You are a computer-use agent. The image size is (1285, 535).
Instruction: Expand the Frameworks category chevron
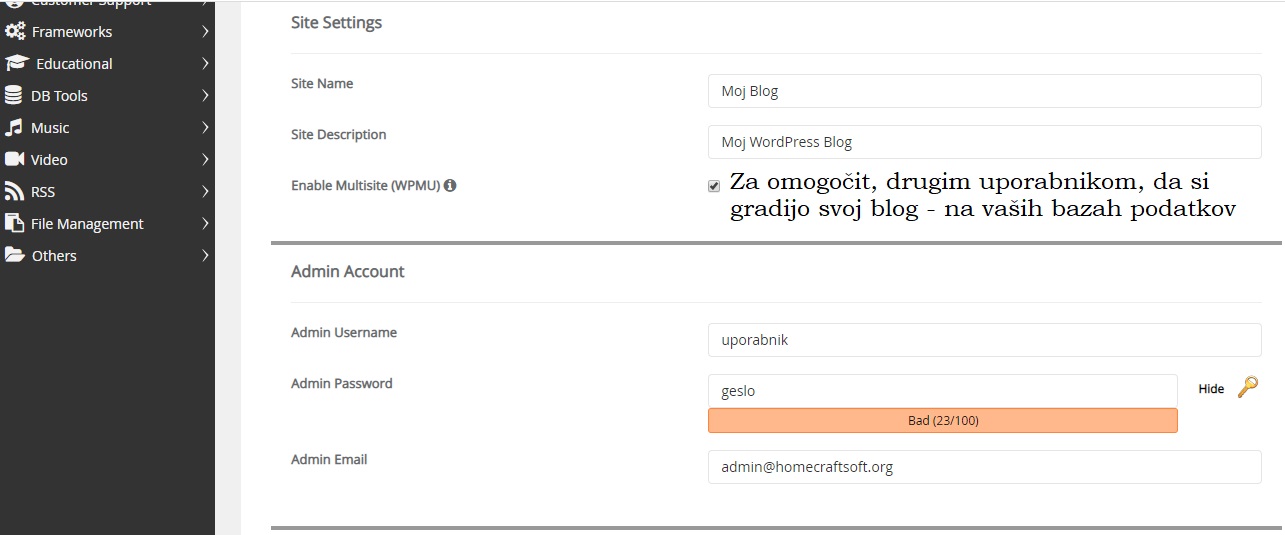(x=205, y=32)
